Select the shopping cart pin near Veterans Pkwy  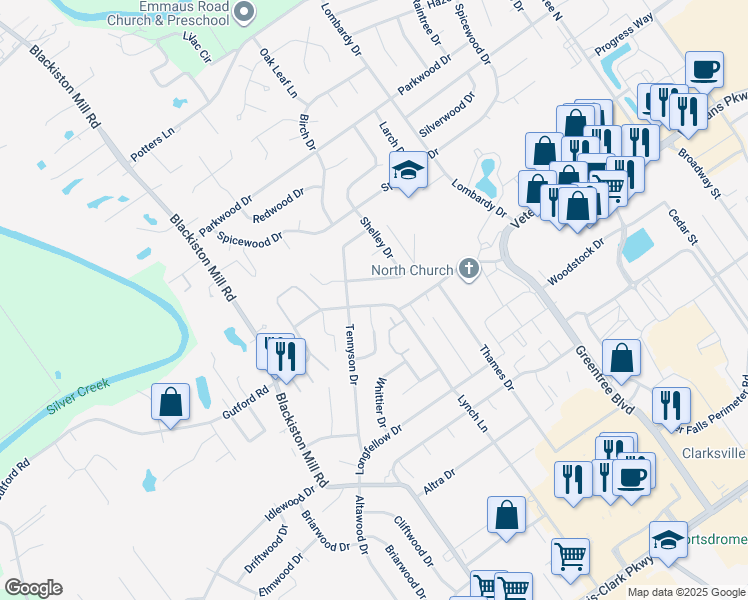[610, 185]
